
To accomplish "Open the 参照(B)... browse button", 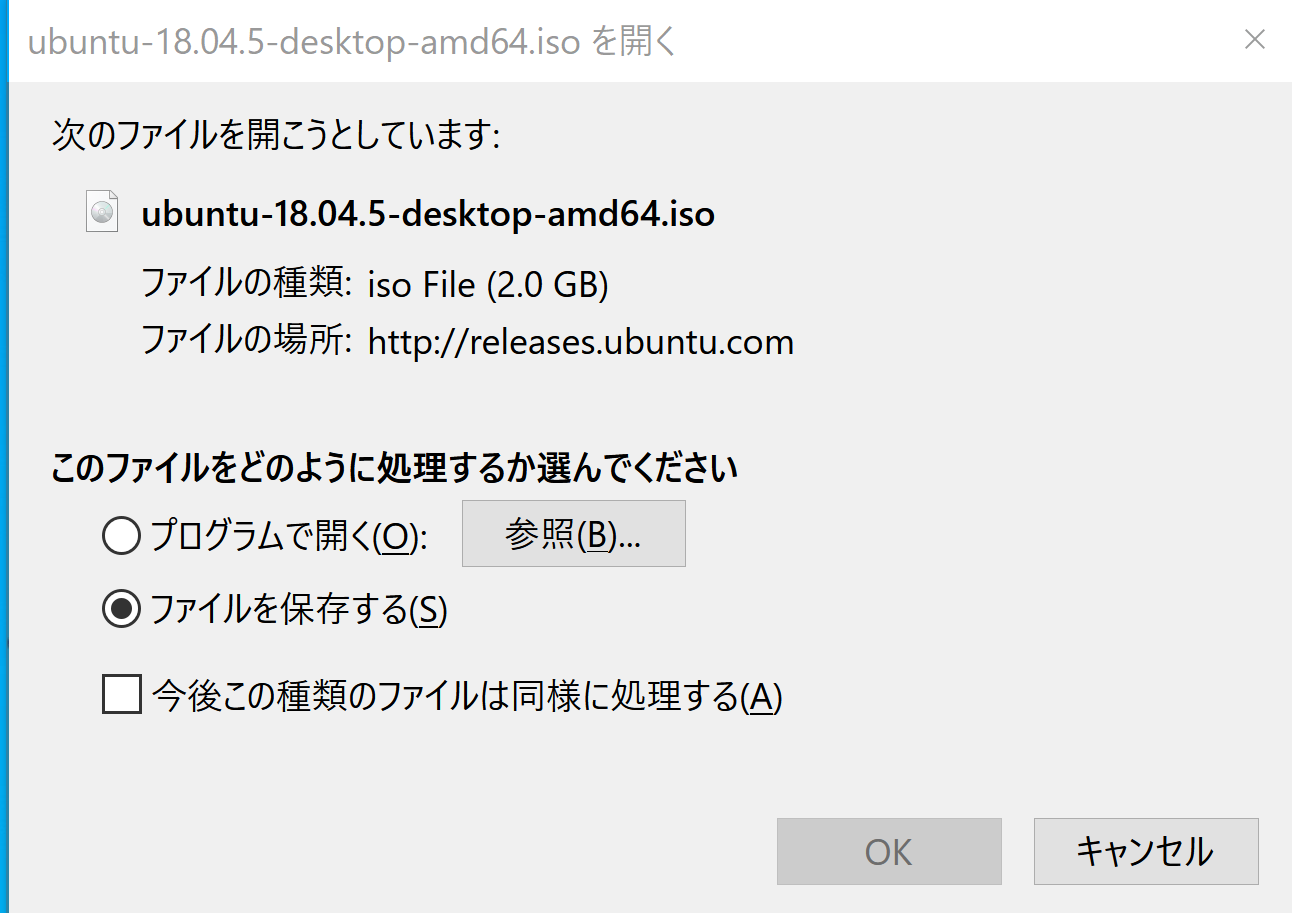I will (573, 534).
